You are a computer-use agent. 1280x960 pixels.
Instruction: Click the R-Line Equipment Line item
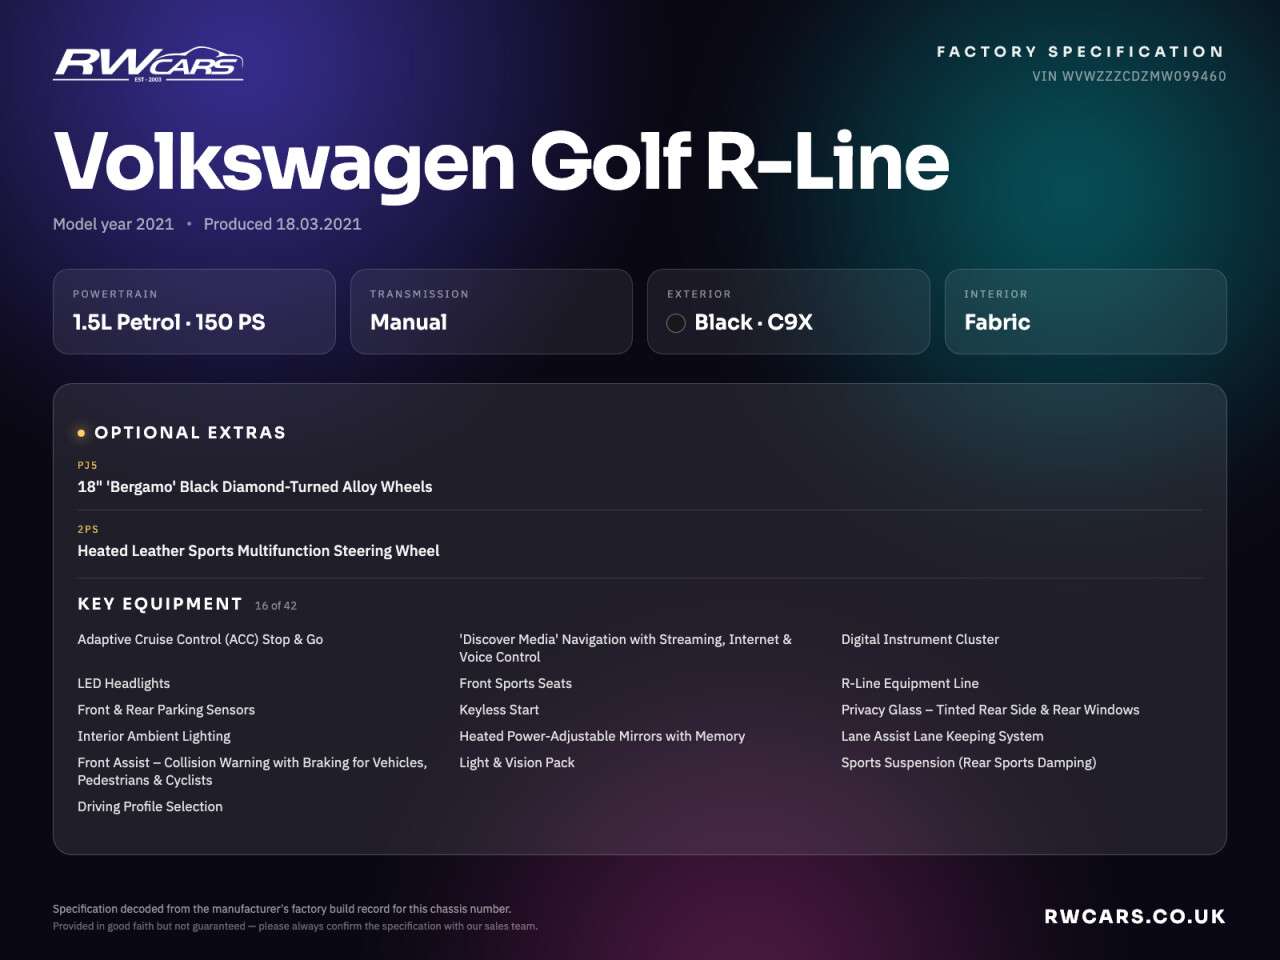click(910, 683)
